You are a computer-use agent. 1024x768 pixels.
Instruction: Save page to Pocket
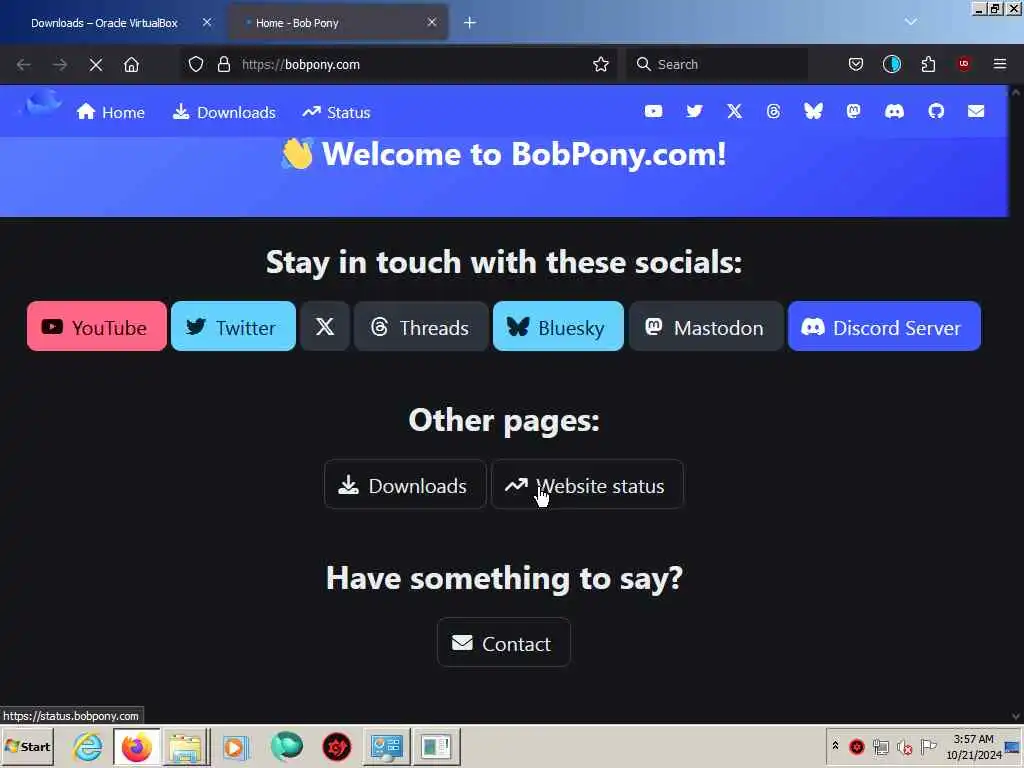pyautogui.click(x=856, y=64)
